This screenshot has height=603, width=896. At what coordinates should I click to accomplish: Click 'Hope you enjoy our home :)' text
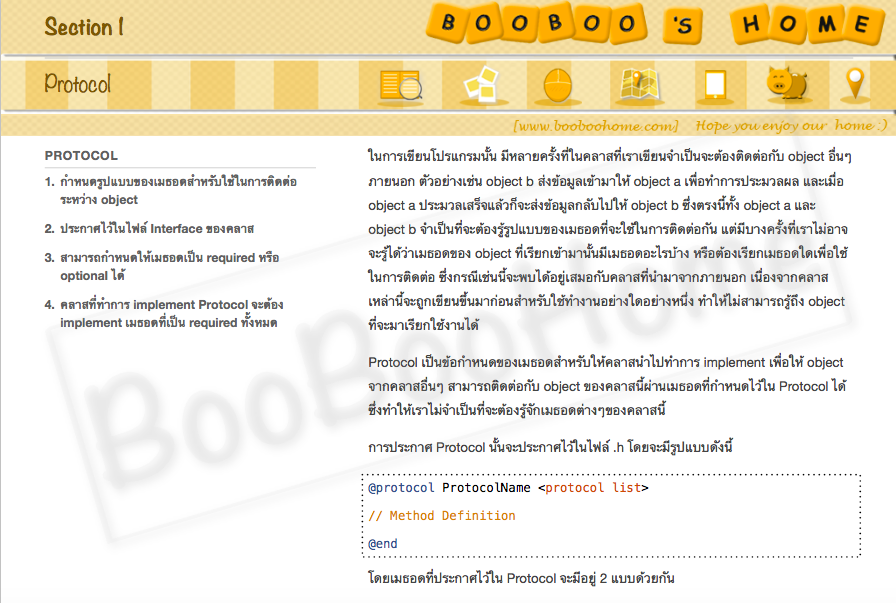click(791, 126)
